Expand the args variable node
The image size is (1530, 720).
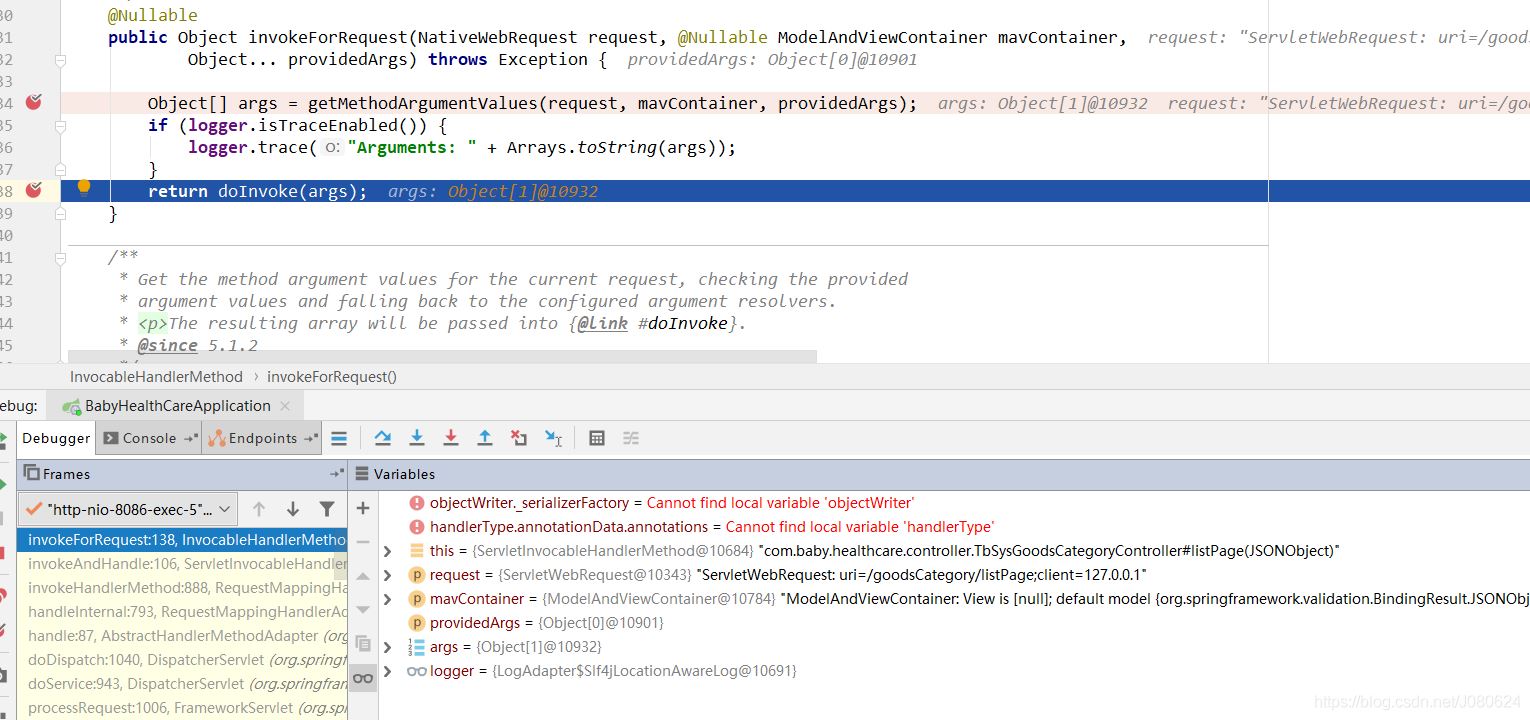click(388, 647)
